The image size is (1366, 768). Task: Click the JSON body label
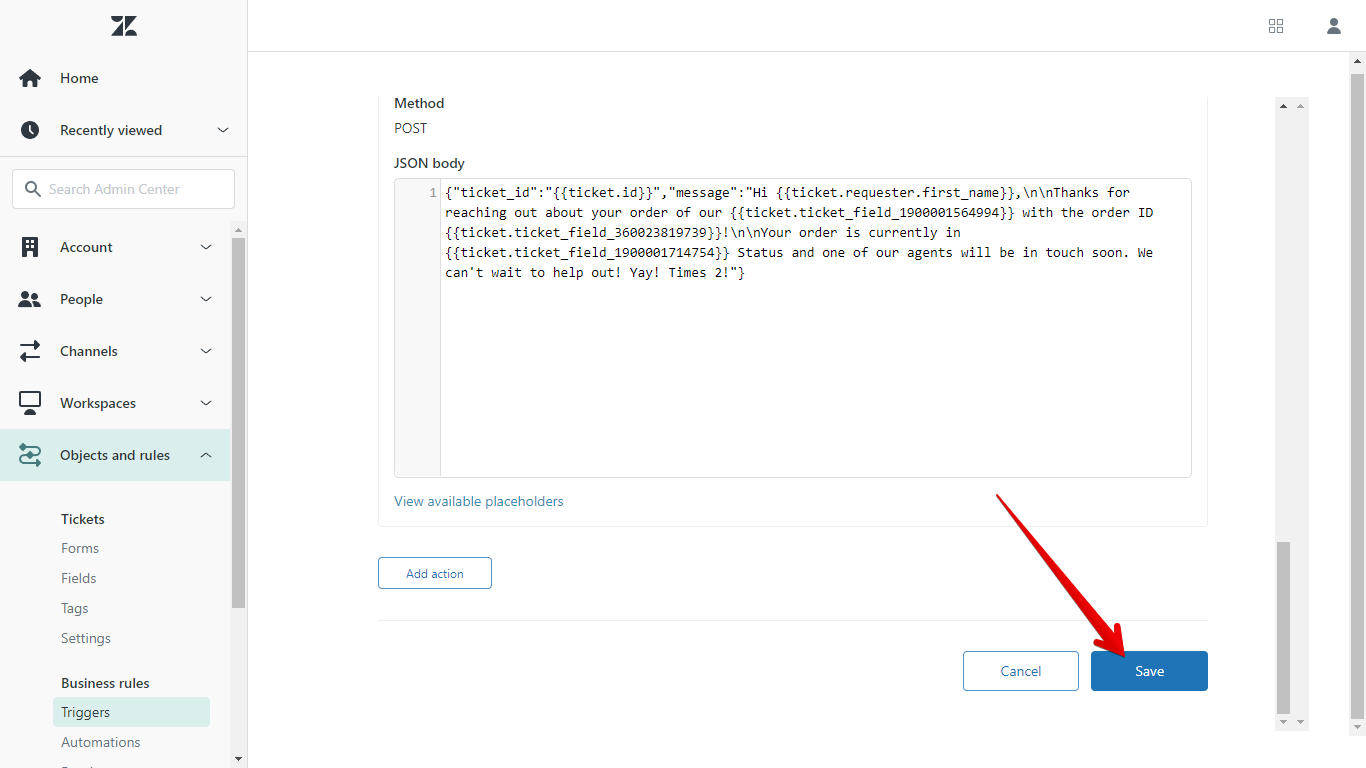click(429, 163)
